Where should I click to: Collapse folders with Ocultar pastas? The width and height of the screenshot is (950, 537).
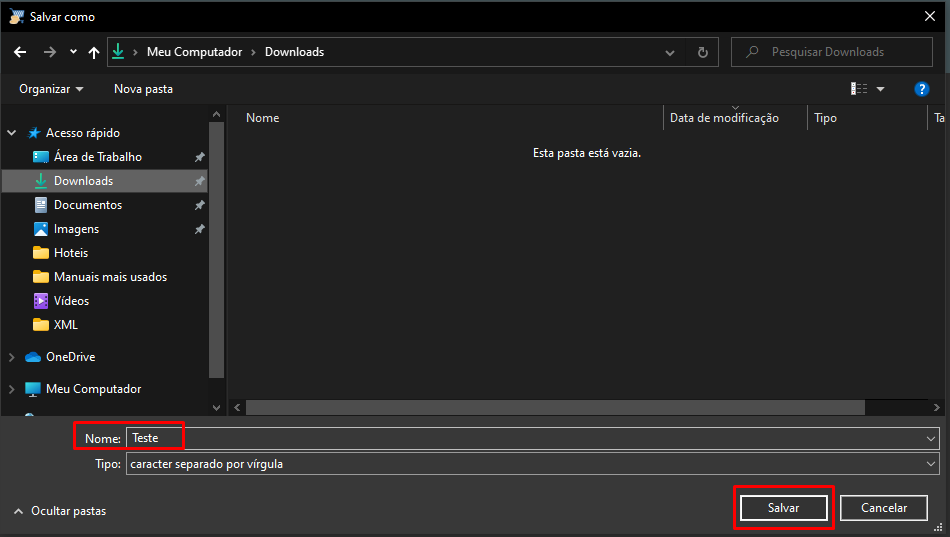pyautogui.click(x=60, y=511)
